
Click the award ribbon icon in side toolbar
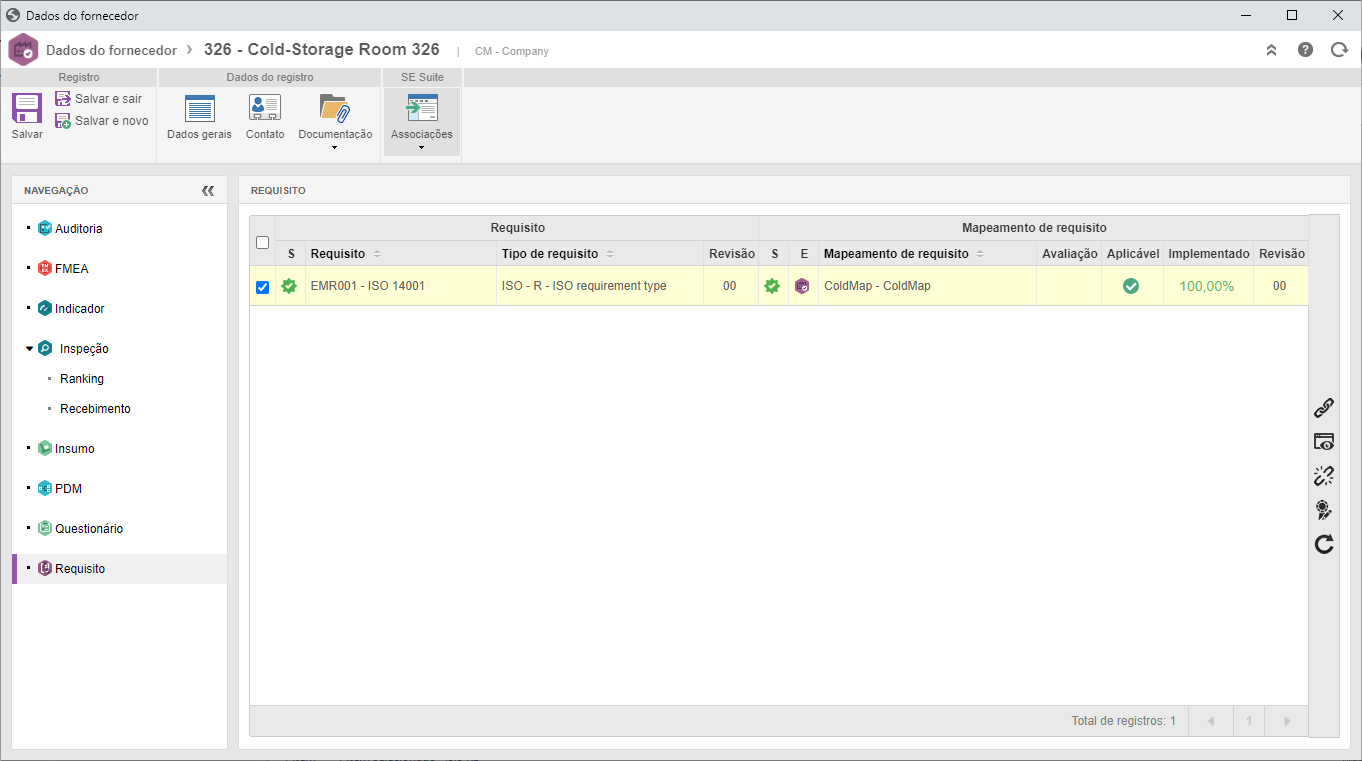click(1324, 510)
